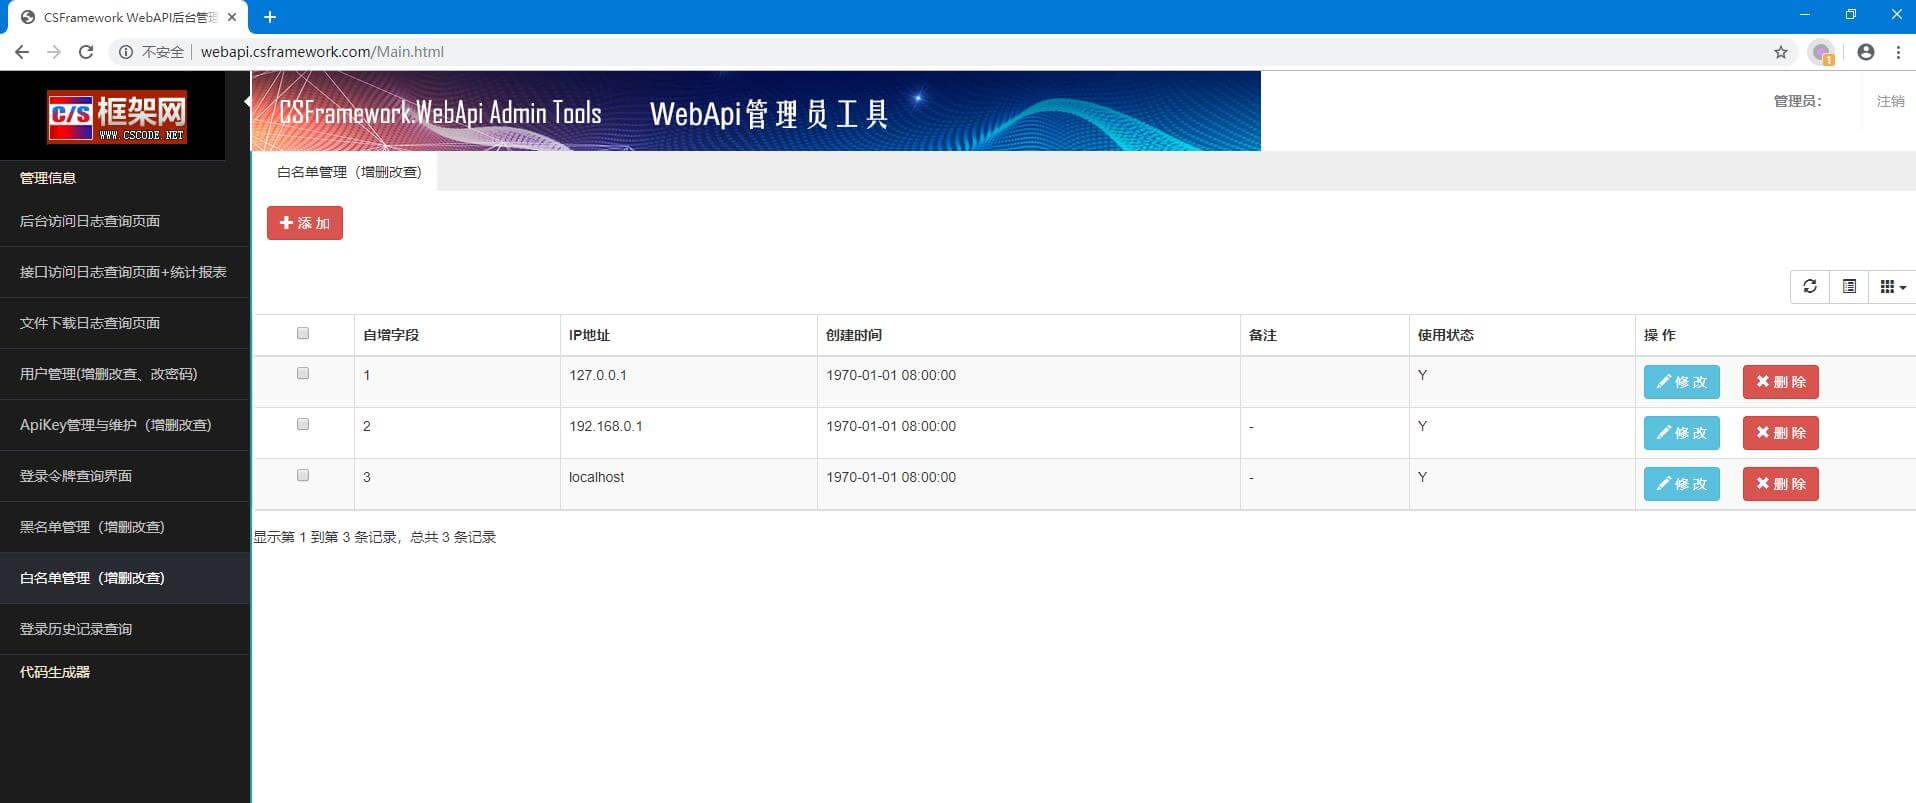Click the refresh table icon

1809,287
